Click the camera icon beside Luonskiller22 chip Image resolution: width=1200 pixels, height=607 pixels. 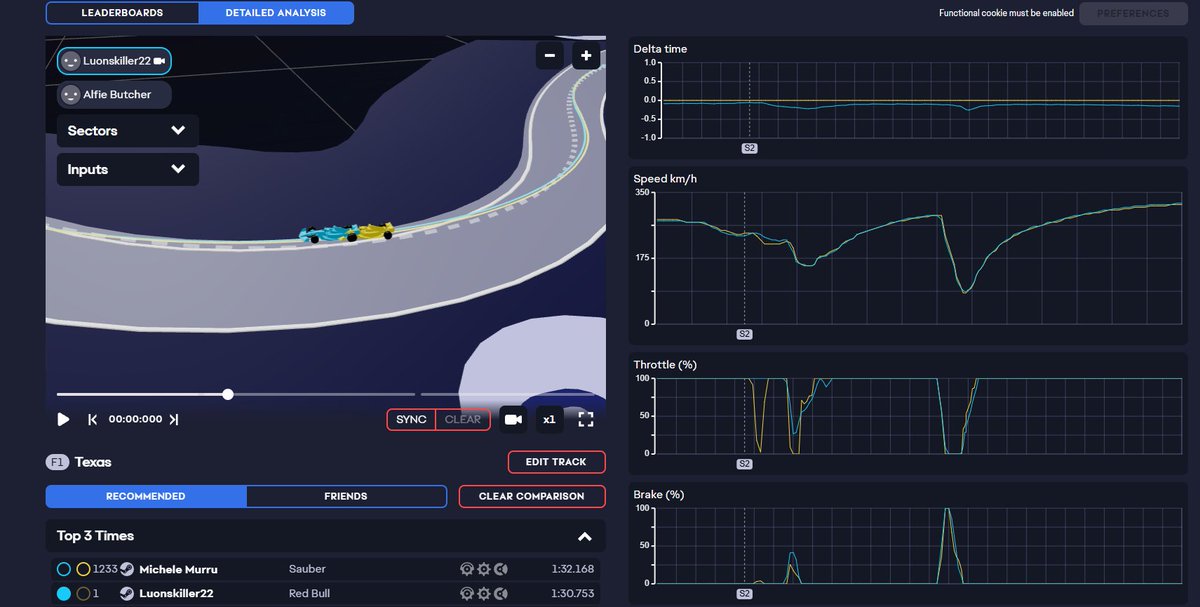point(159,61)
